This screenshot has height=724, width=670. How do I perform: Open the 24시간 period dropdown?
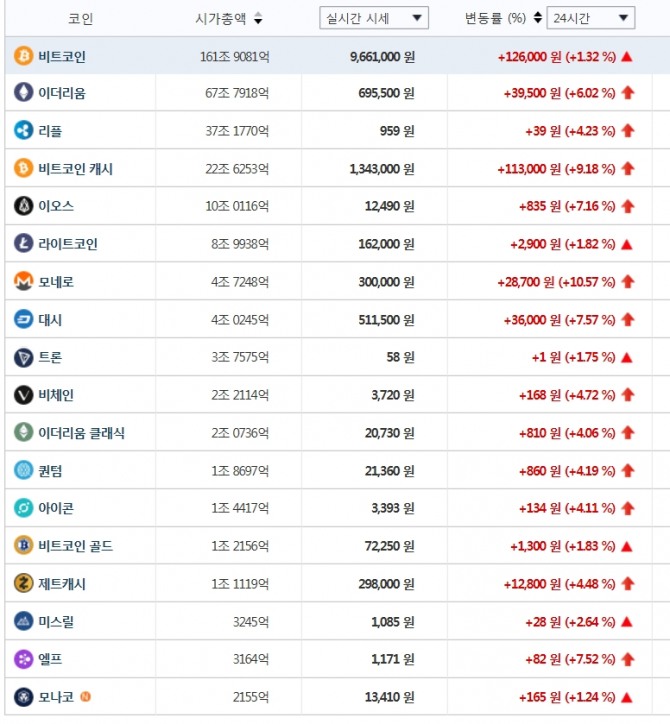tap(598, 18)
